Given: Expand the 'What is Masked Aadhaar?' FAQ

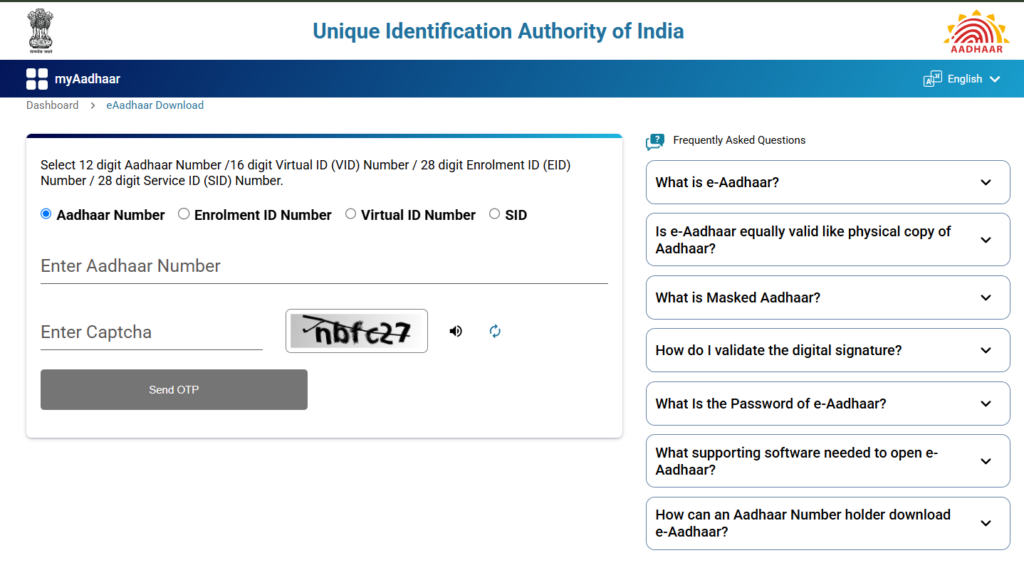Looking at the screenshot, I should click(828, 298).
